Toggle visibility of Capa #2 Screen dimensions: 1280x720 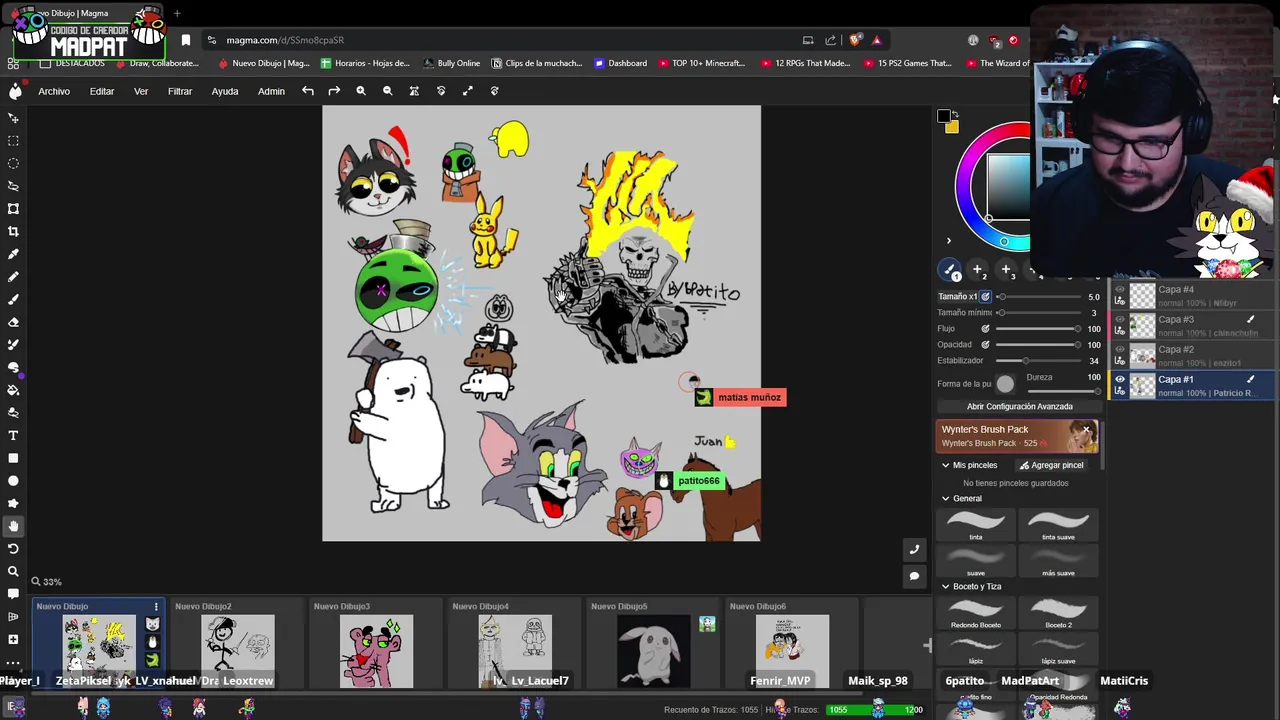1120,350
